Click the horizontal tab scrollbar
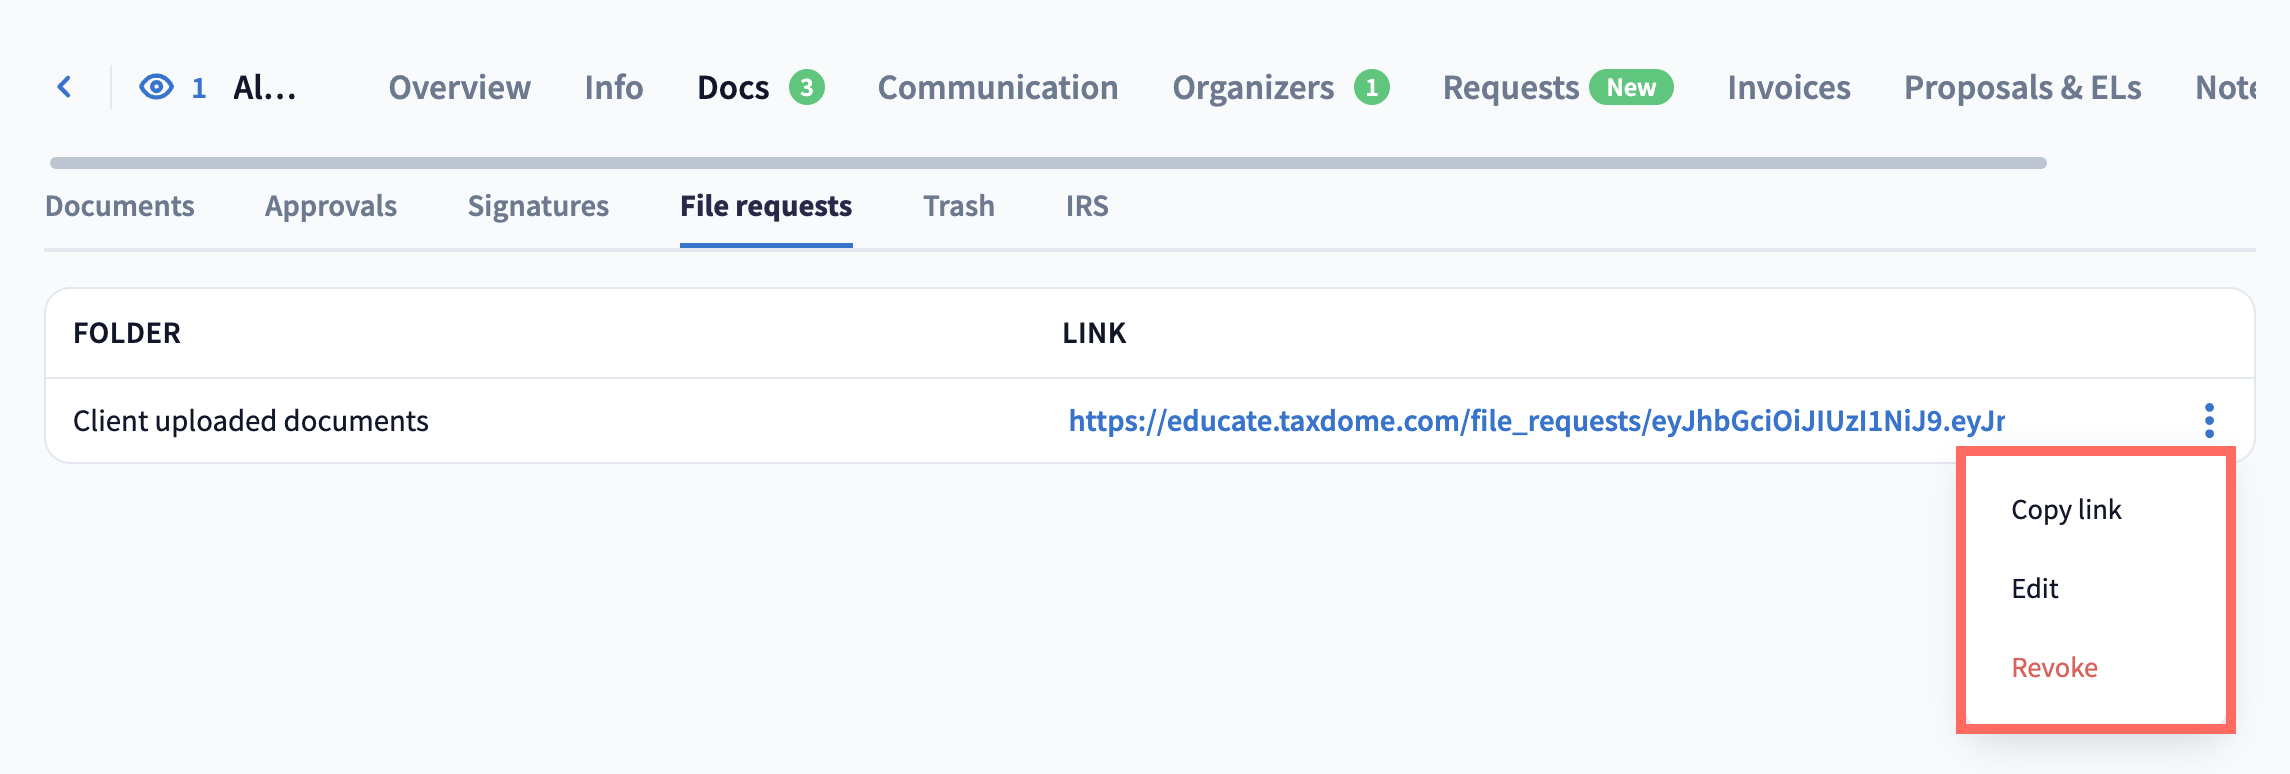2290x774 pixels. pyautogui.click(x=1047, y=163)
